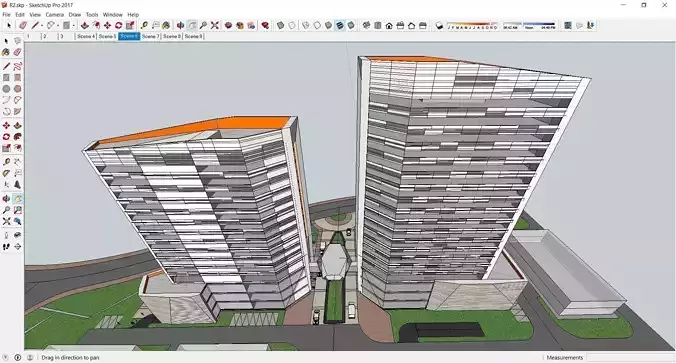
Task: Switch to Iso view
Action: 366,25
